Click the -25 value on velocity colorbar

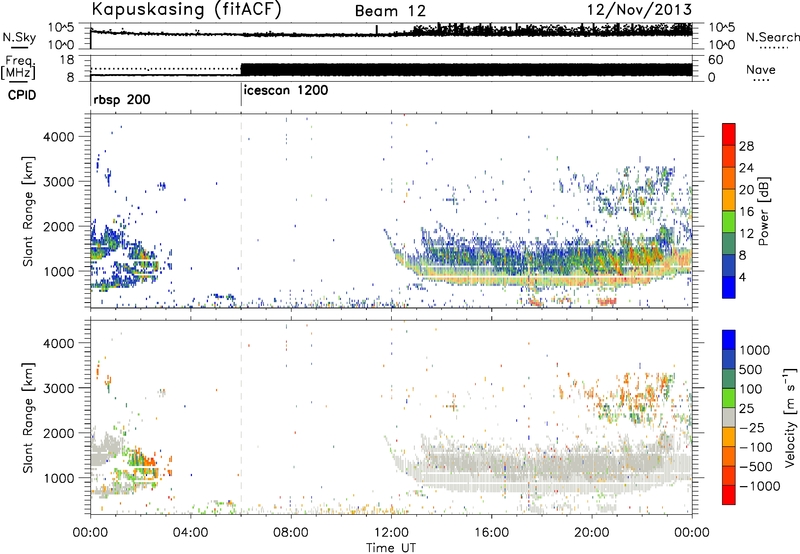point(753,427)
